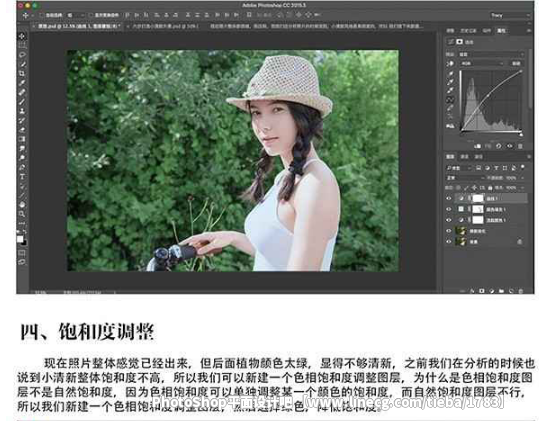560x421 pixels.
Task: Hide the second adjustment layer with mask
Action: coord(449,209)
